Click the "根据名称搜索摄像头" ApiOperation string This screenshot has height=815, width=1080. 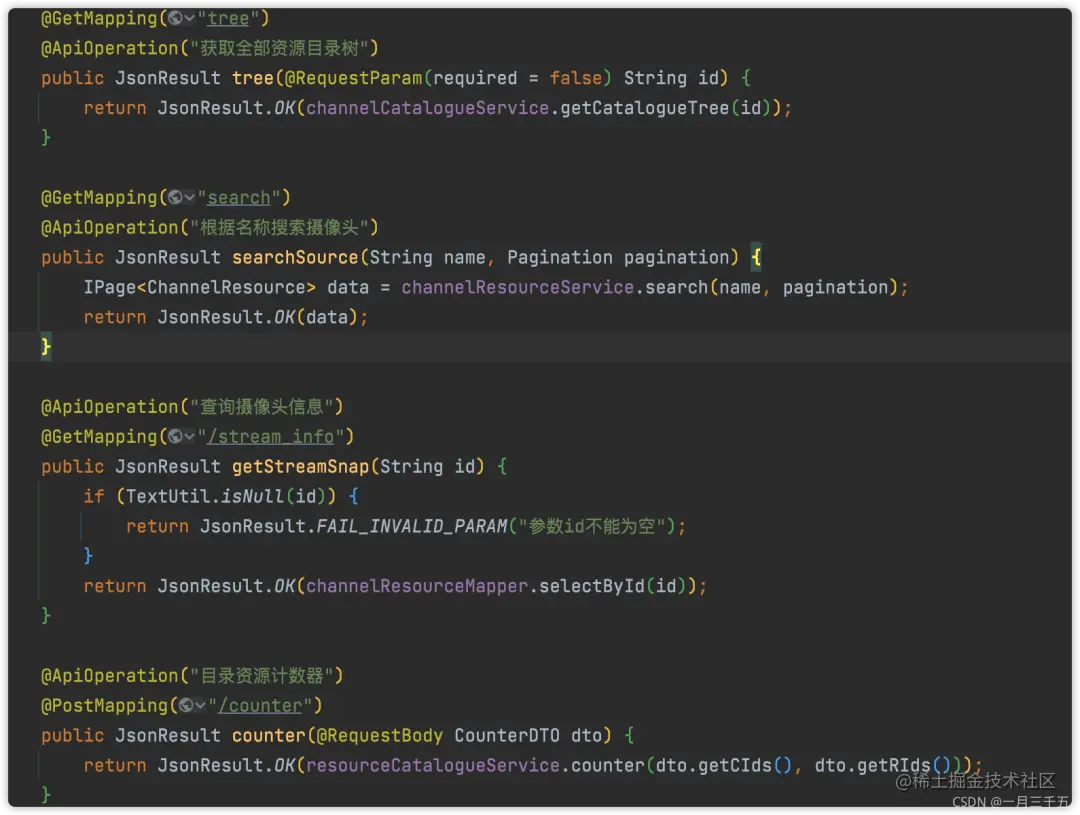pos(279,227)
